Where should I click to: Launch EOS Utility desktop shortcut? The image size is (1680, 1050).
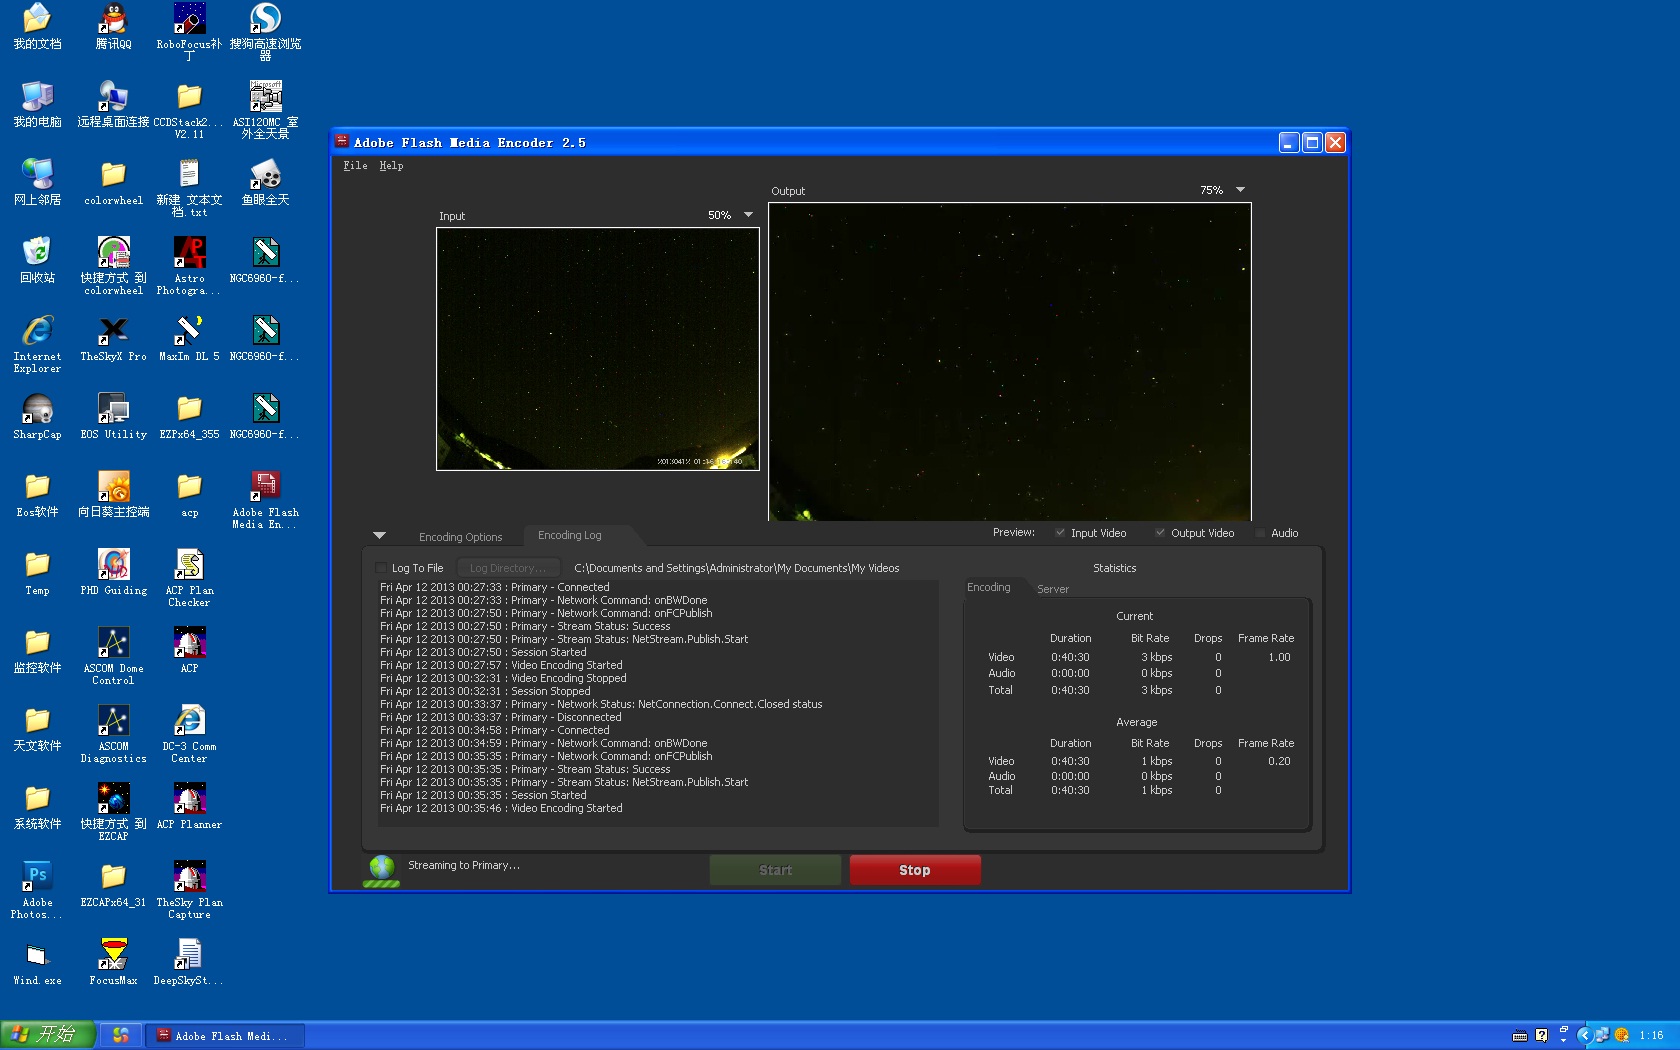[113, 416]
